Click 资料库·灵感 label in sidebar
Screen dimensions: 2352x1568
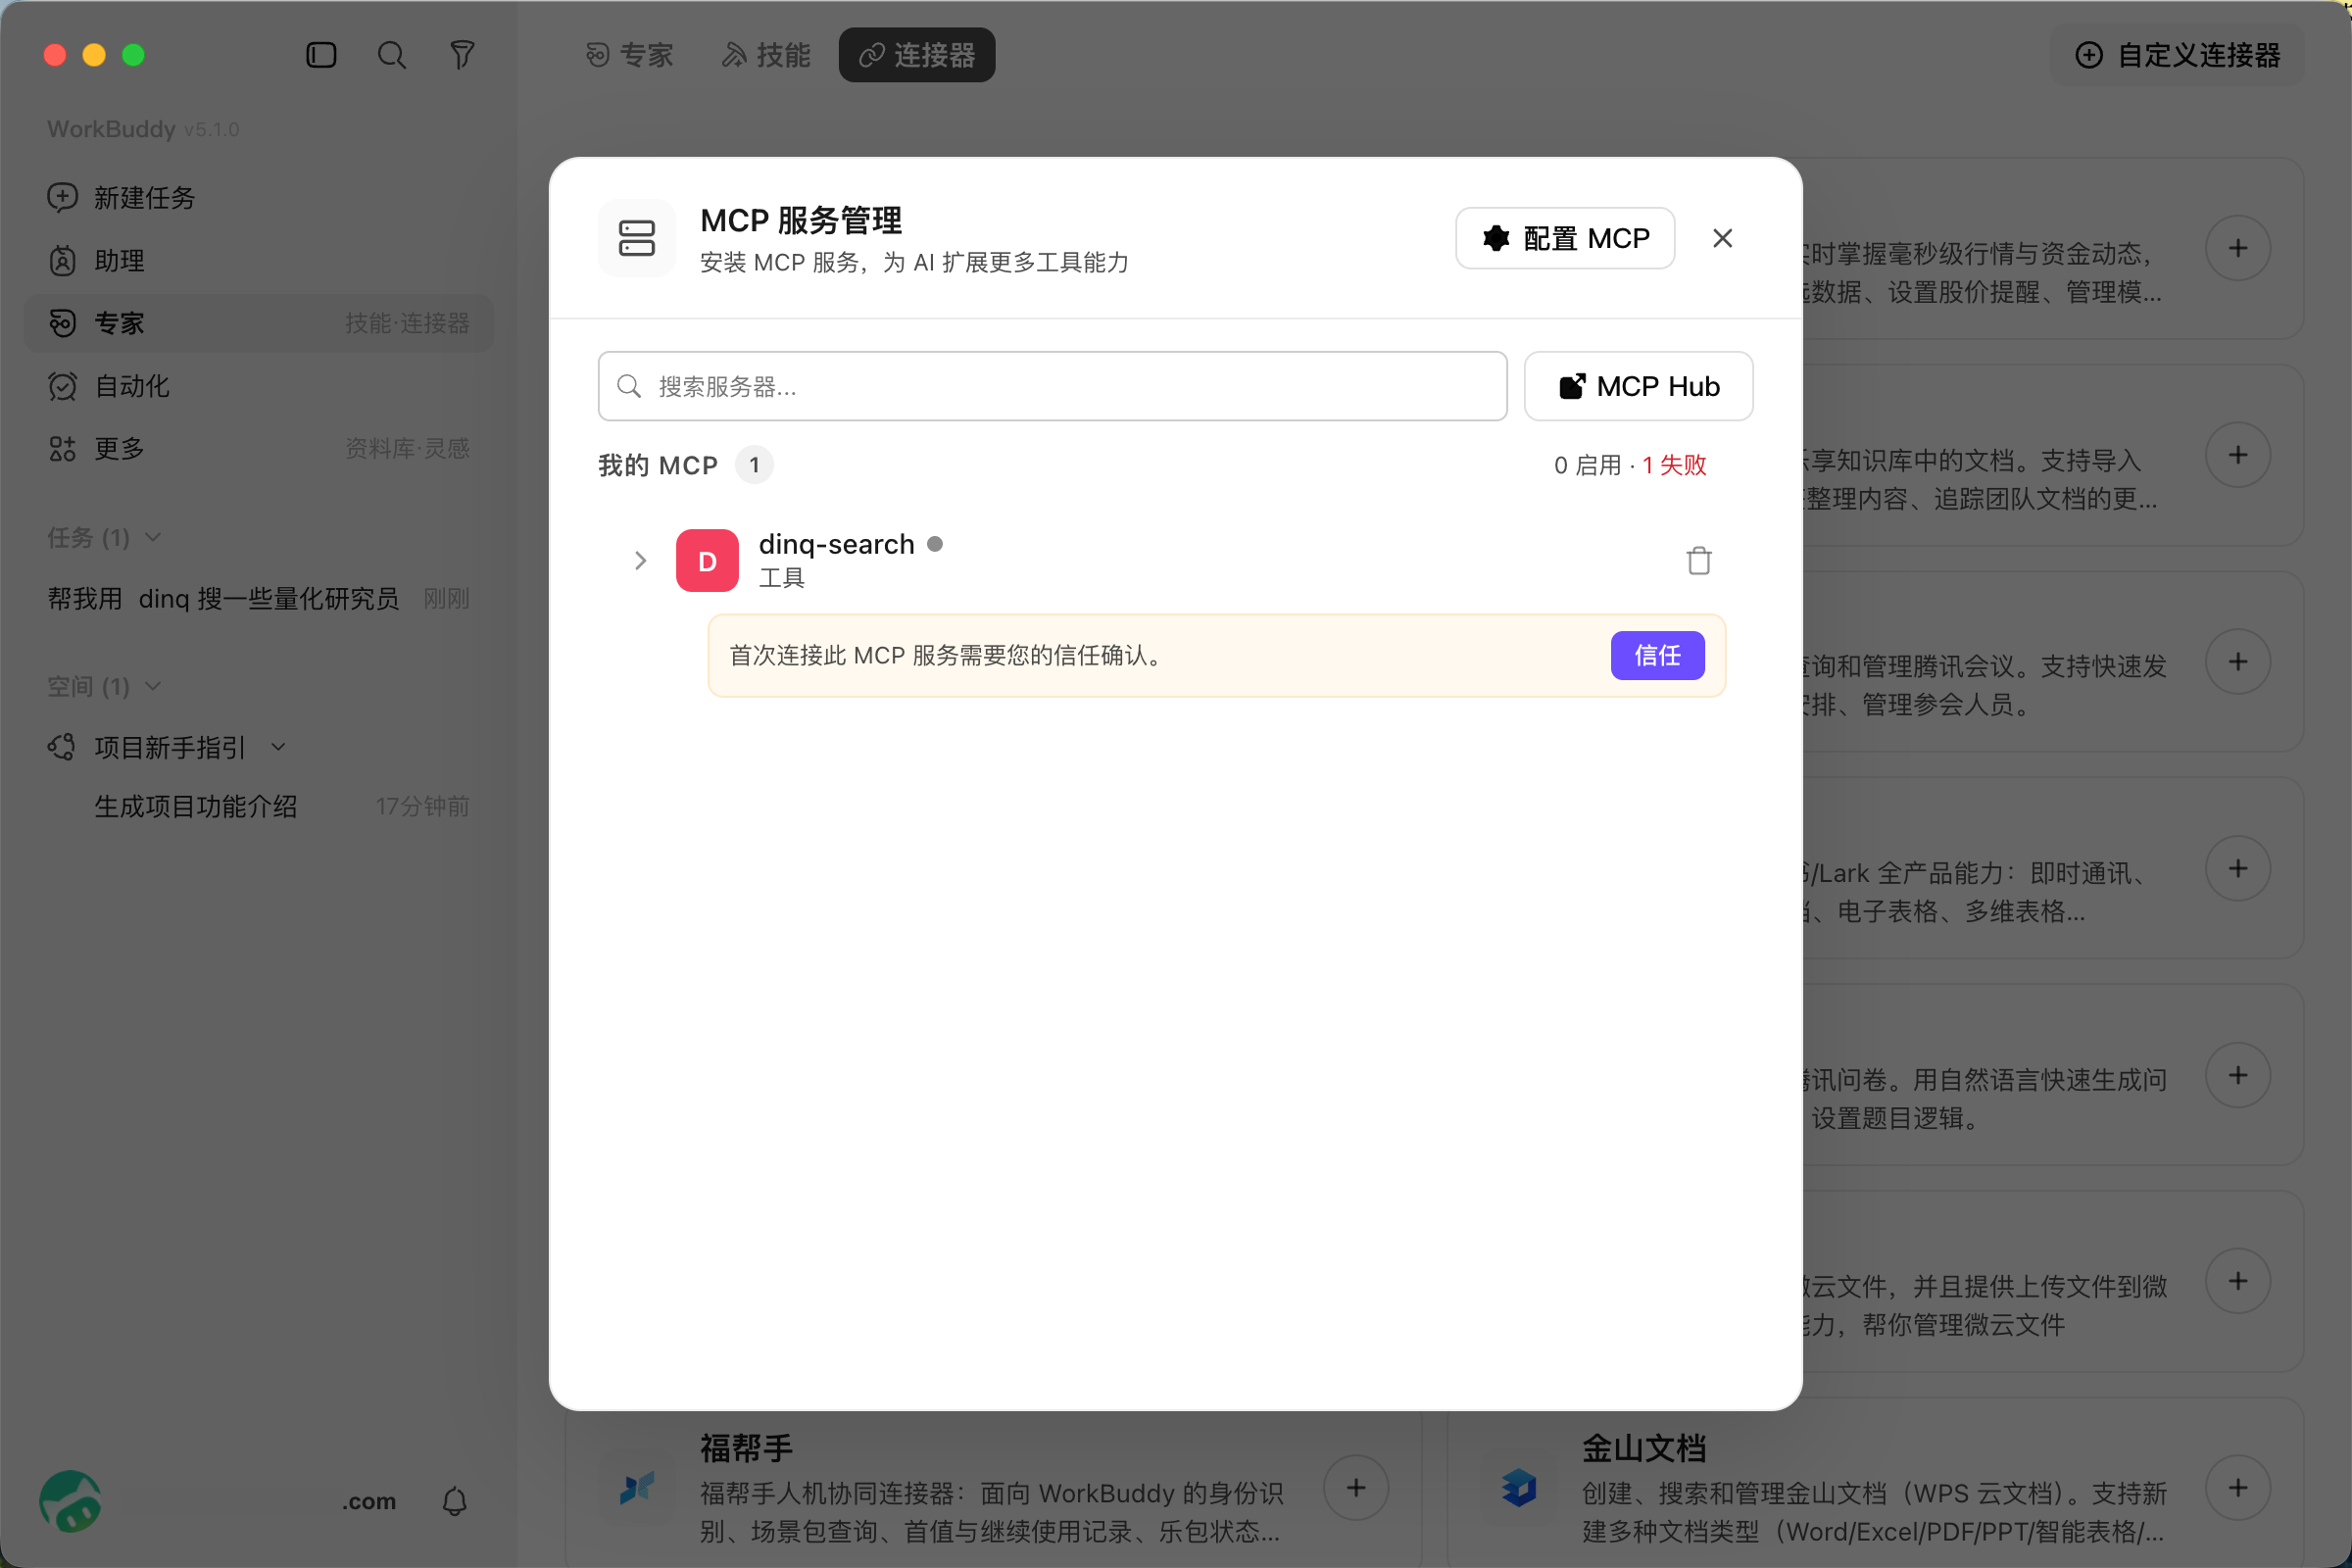[407, 448]
